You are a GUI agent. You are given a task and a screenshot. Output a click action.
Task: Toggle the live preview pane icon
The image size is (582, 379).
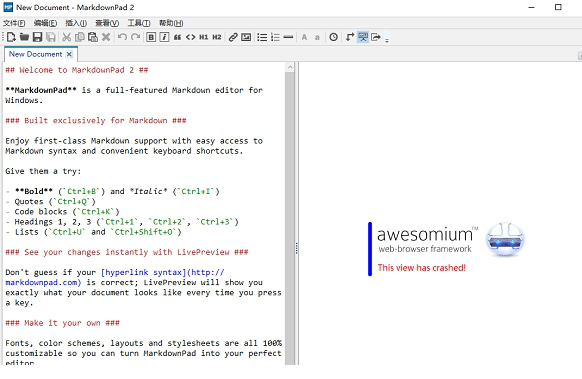point(363,37)
